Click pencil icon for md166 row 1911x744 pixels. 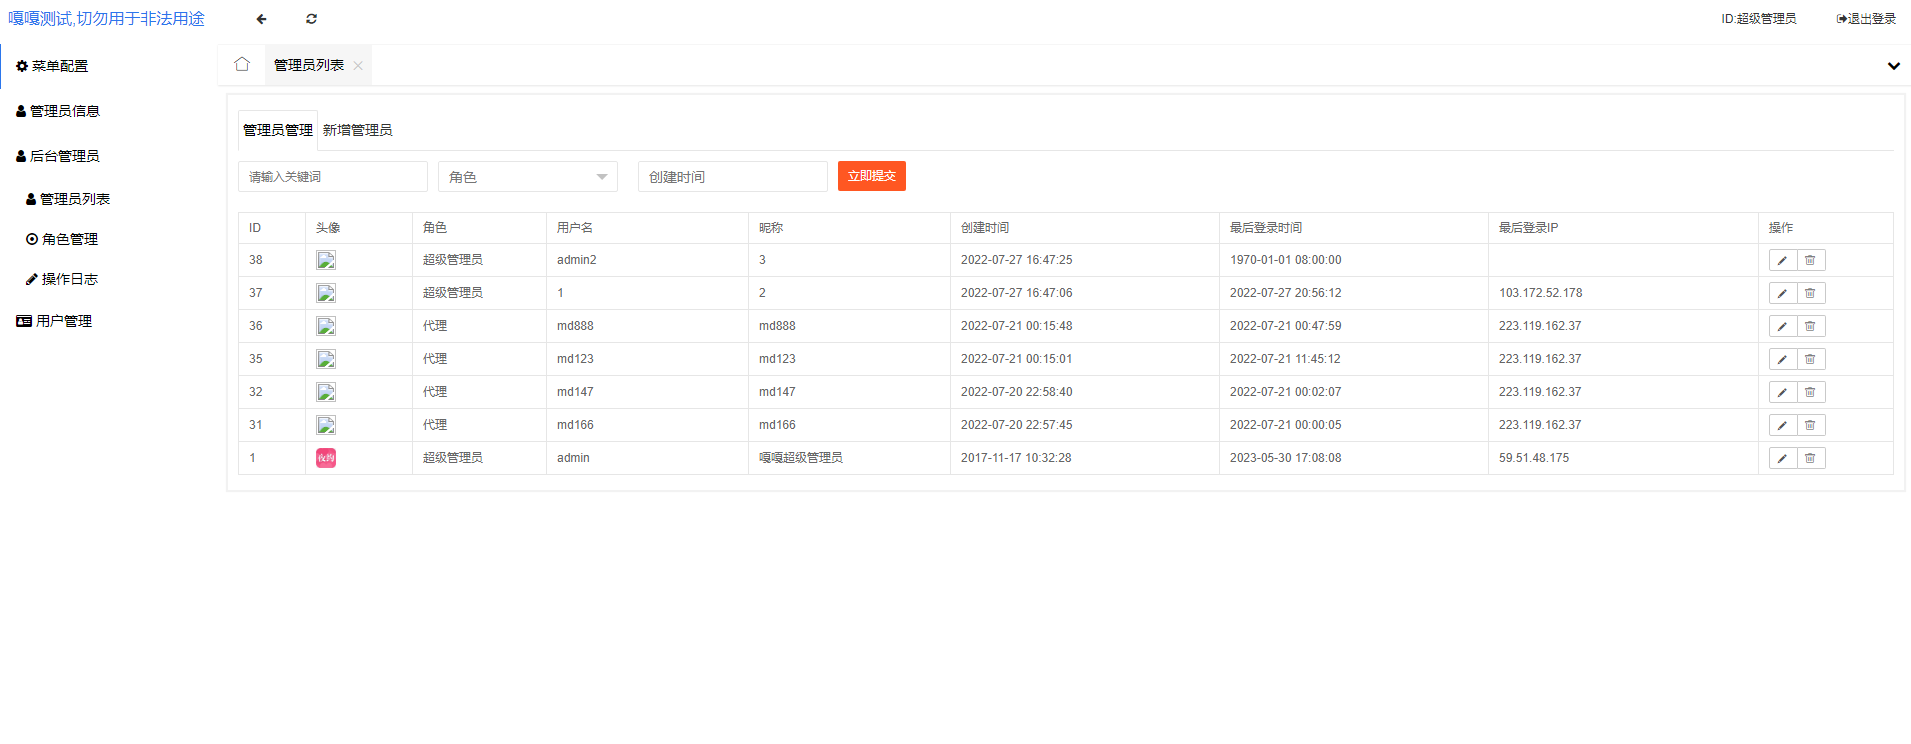pyautogui.click(x=1782, y=426)
